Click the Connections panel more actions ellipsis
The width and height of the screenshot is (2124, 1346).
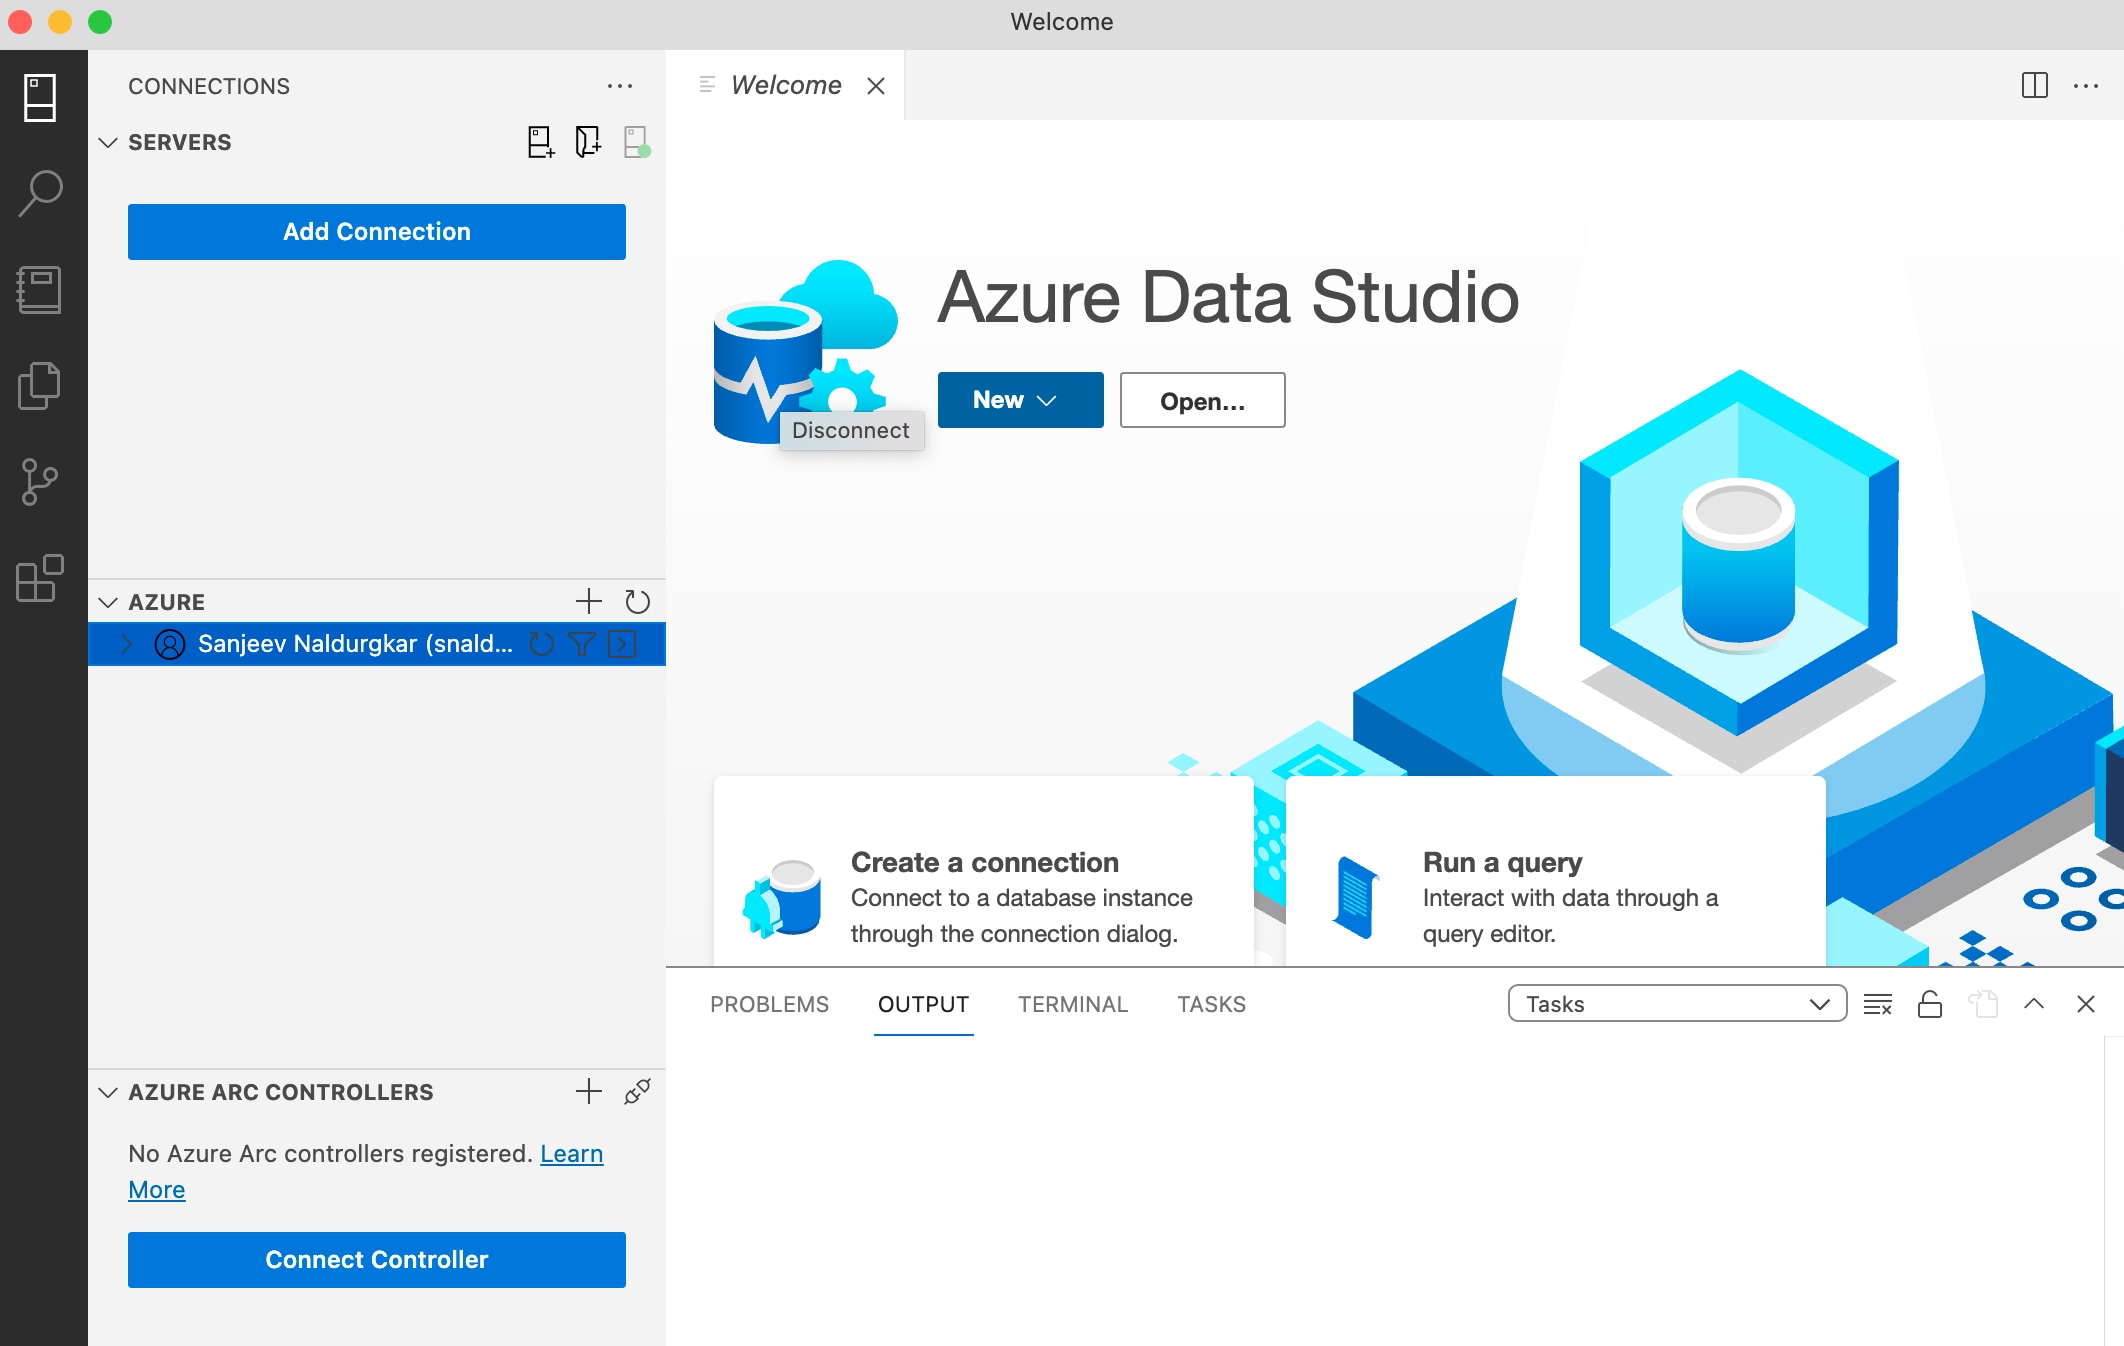[x=620, y=86]
